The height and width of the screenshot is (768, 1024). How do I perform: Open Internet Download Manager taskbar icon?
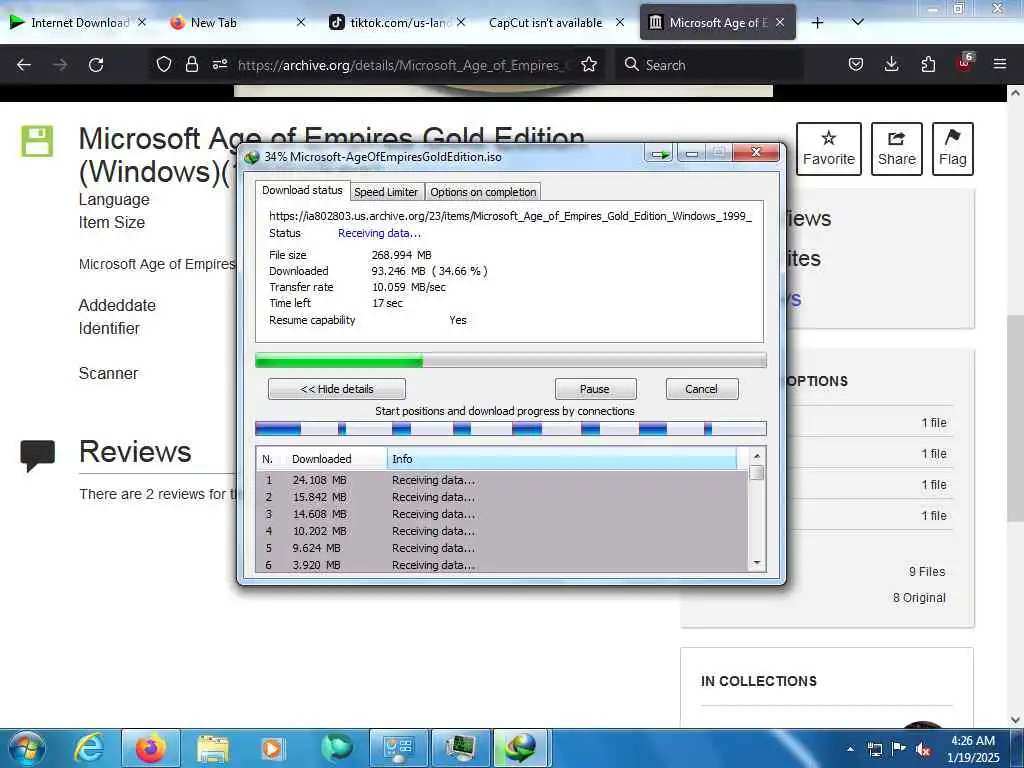point(521,748)
